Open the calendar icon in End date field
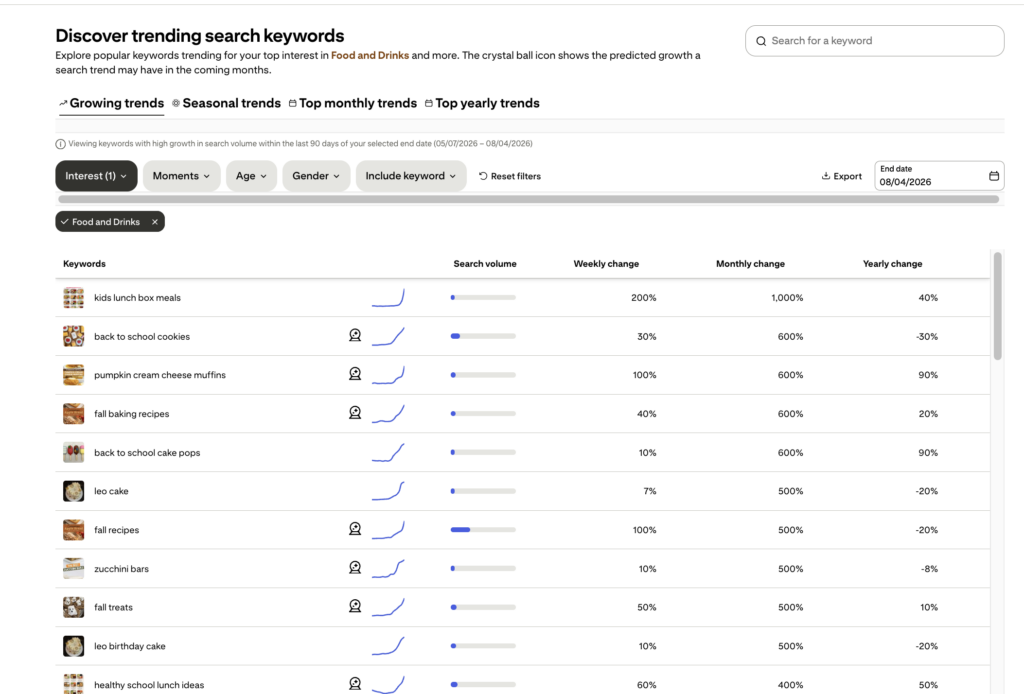The width and height of the screenshot is (1024, 694). [993, 176]
